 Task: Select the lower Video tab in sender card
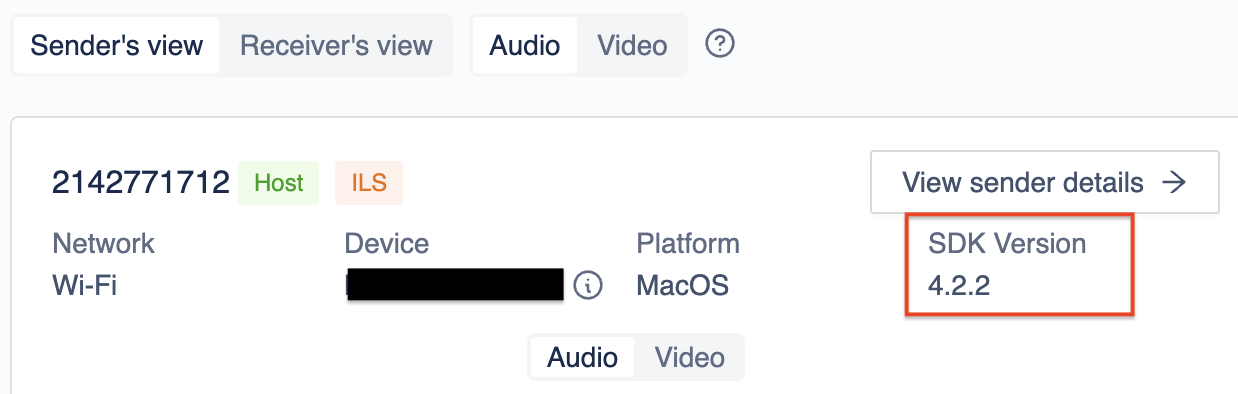[x=689, y=358]
